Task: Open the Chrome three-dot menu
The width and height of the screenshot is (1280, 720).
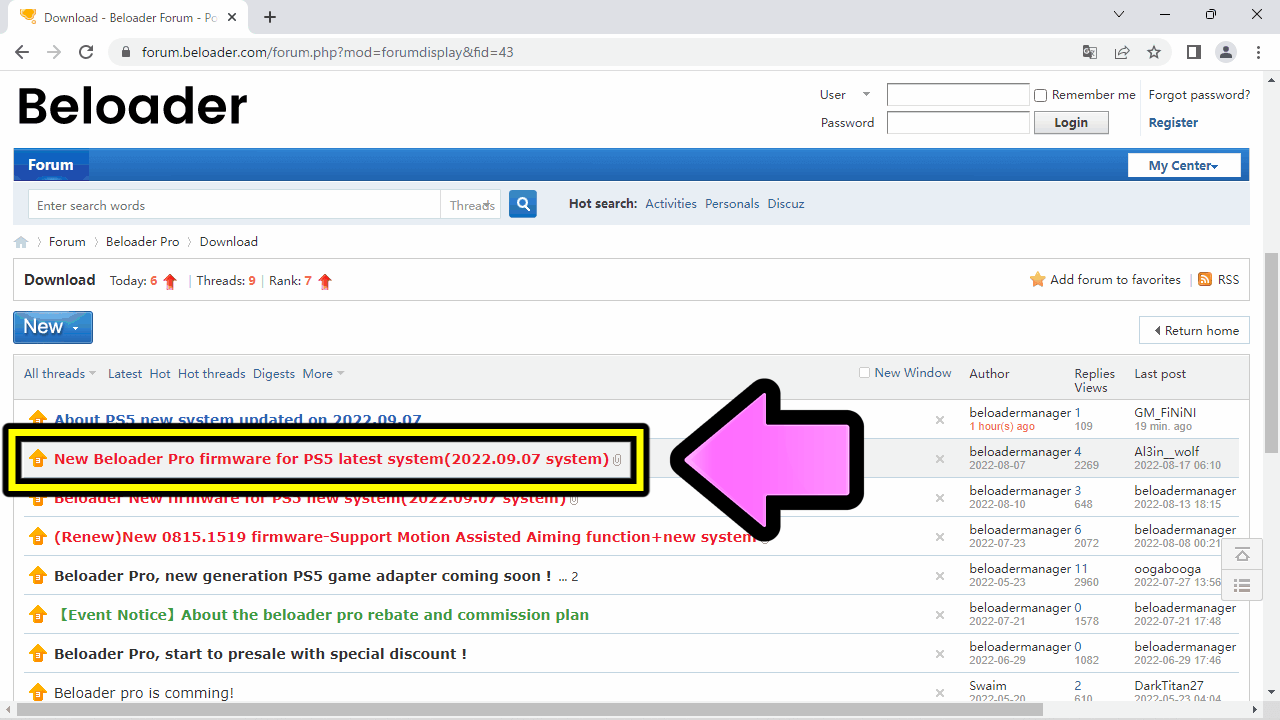Action: [x=1258, y=52]
